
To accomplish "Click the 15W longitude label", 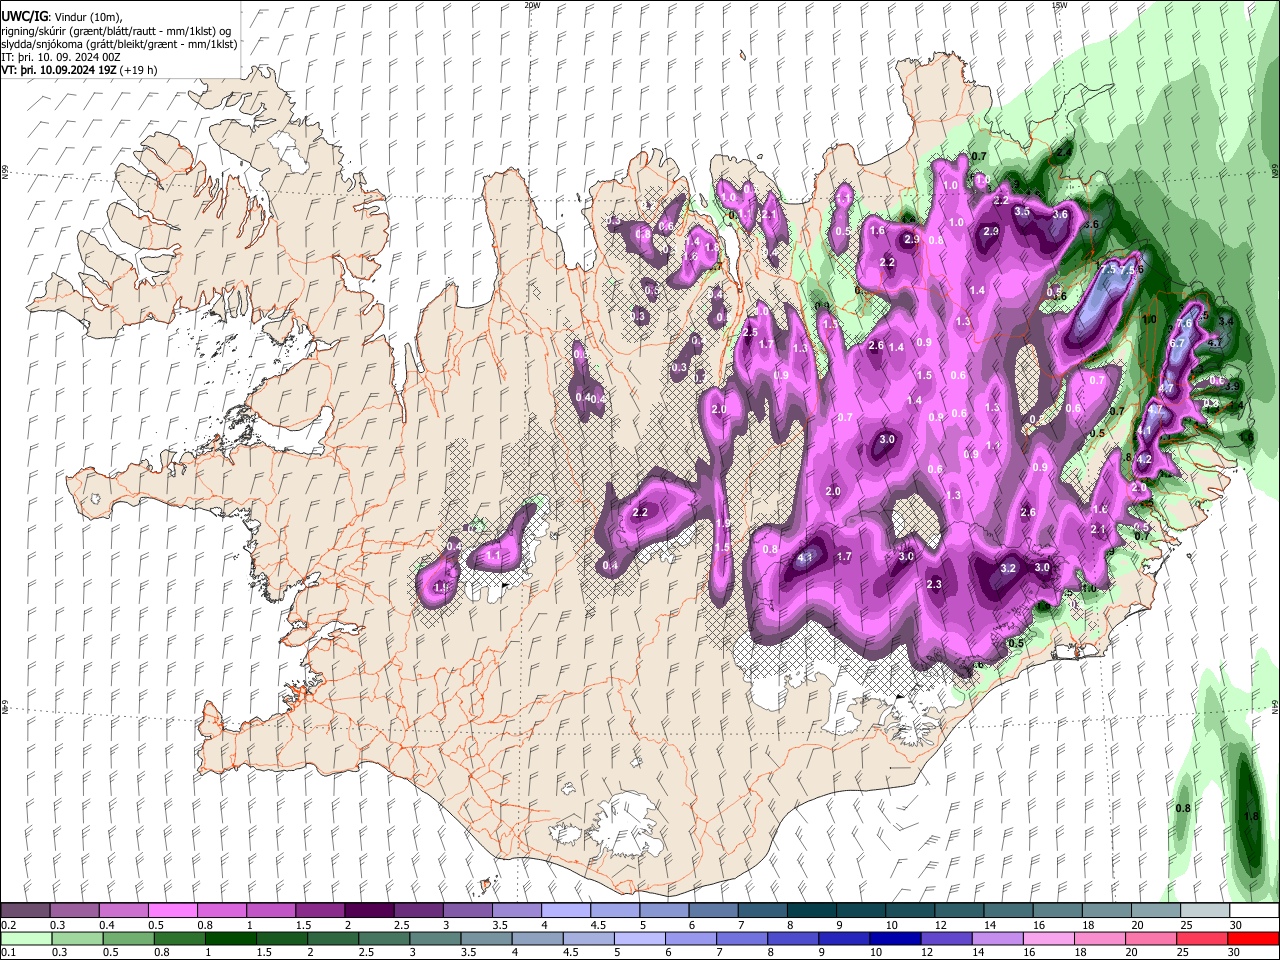I will 1060,5.
